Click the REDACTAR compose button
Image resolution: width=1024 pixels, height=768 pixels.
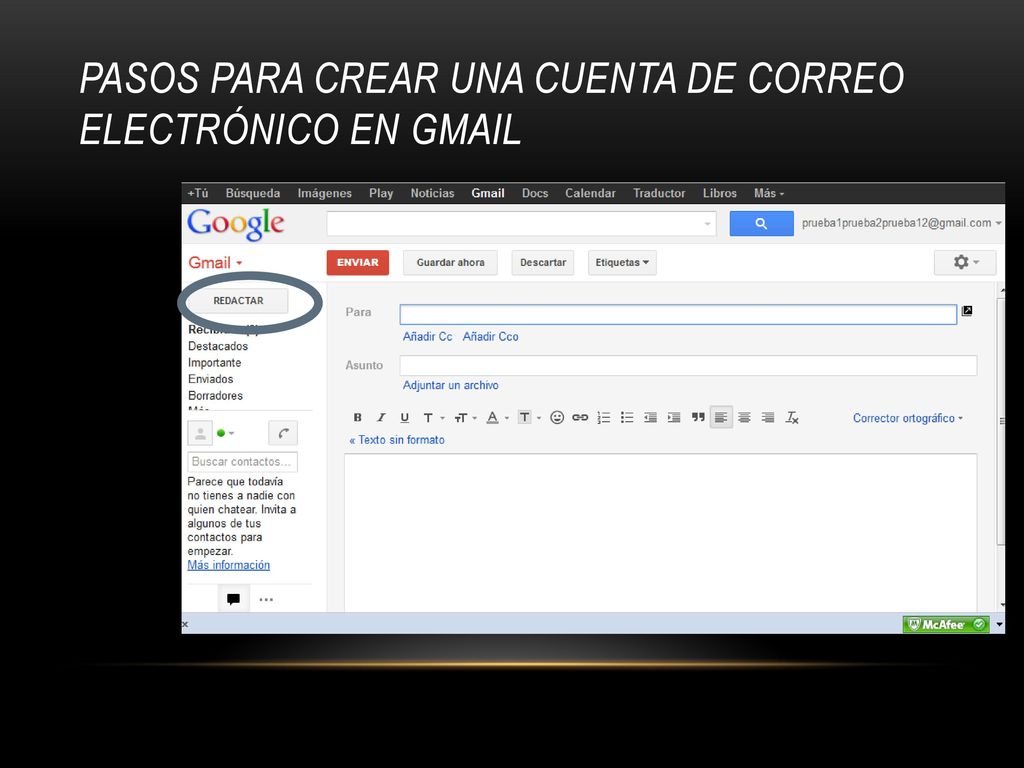tap(238, 301)
